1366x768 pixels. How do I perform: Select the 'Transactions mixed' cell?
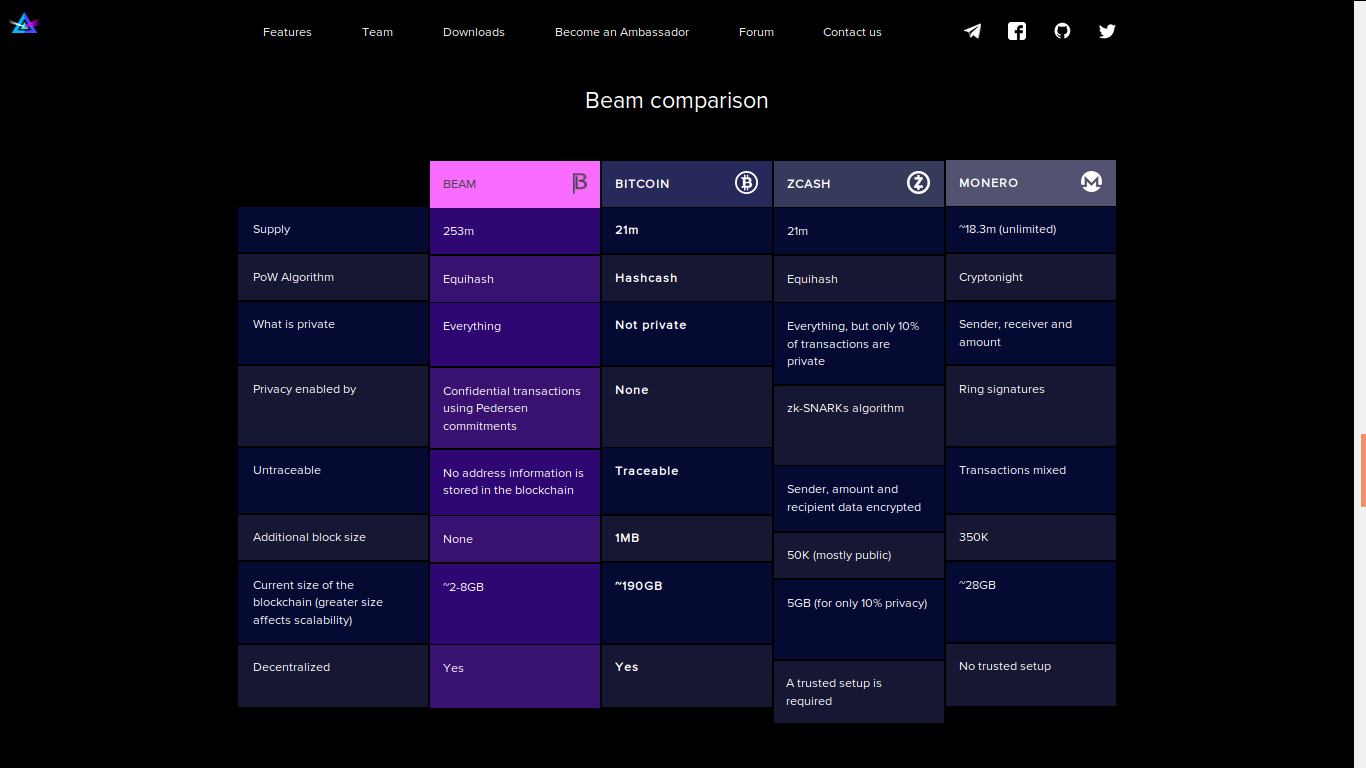click(x=1031, y=481)
